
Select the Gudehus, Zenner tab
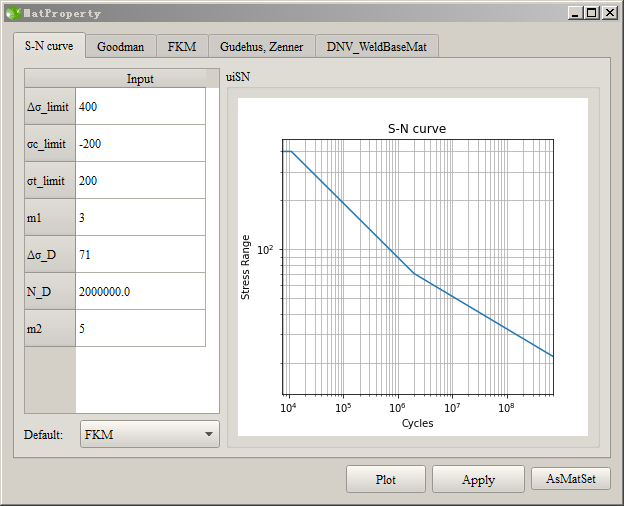261,47
